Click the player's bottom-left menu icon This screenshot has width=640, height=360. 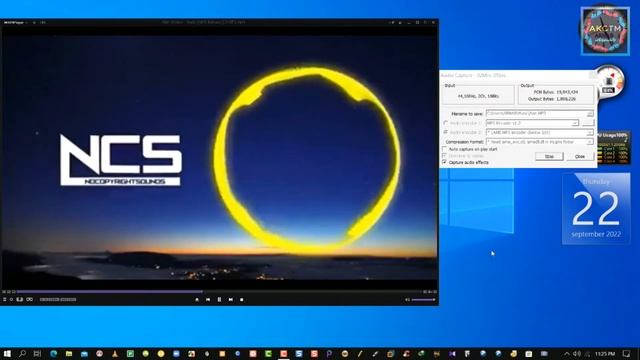point(4,300)
